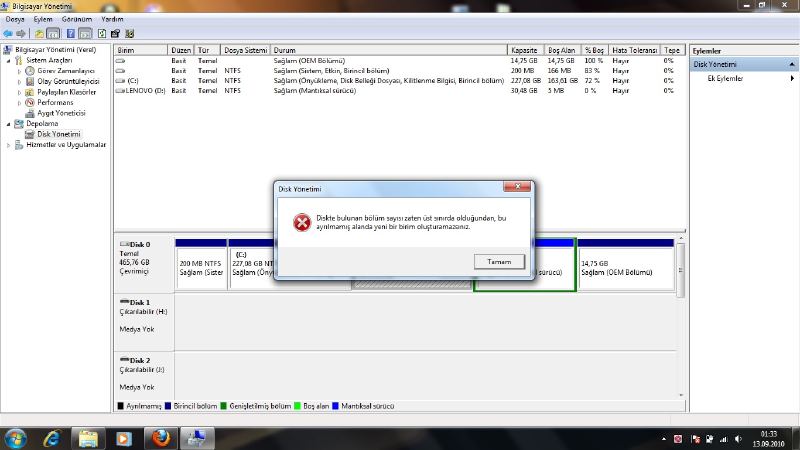Open Firefox from the taskbar
This screenshot has height=450, width=800.
click(x=160, y=437)
